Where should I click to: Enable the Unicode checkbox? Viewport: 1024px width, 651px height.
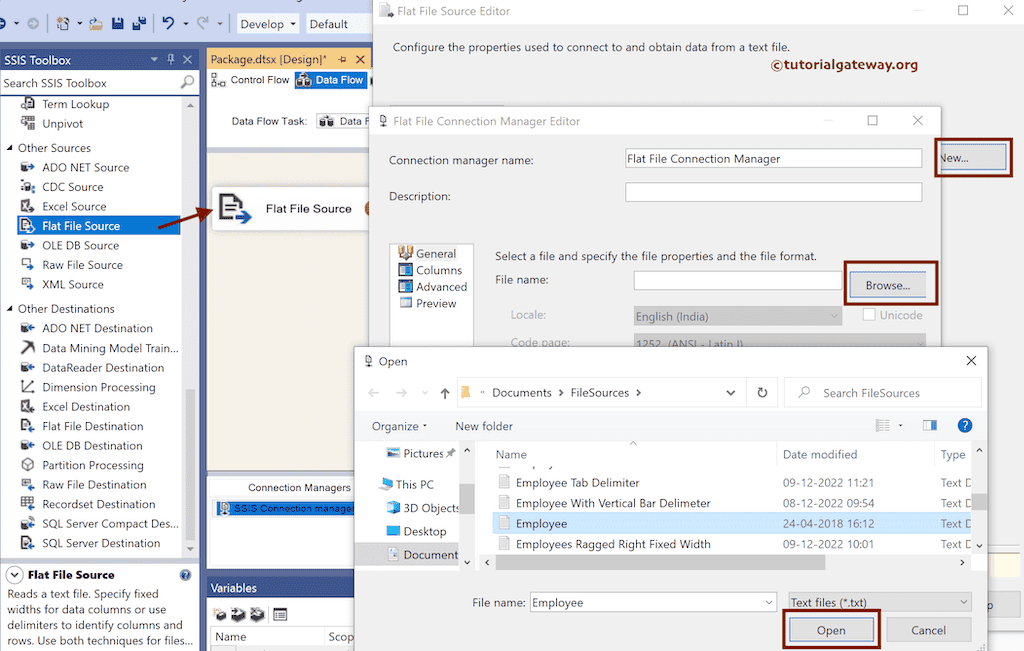click(x=869, y=314)
